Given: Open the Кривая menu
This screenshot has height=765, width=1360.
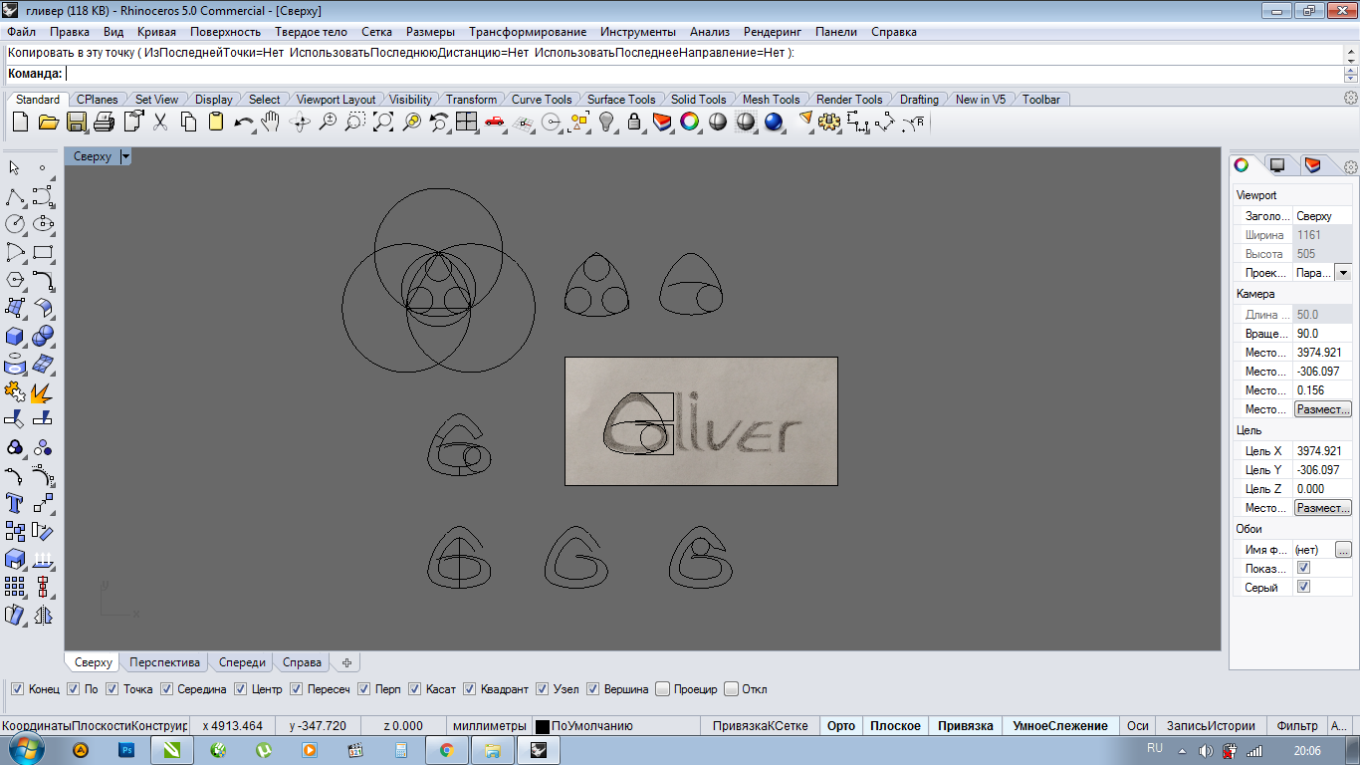Looking at the screenshot, I should tap(155, 32).
